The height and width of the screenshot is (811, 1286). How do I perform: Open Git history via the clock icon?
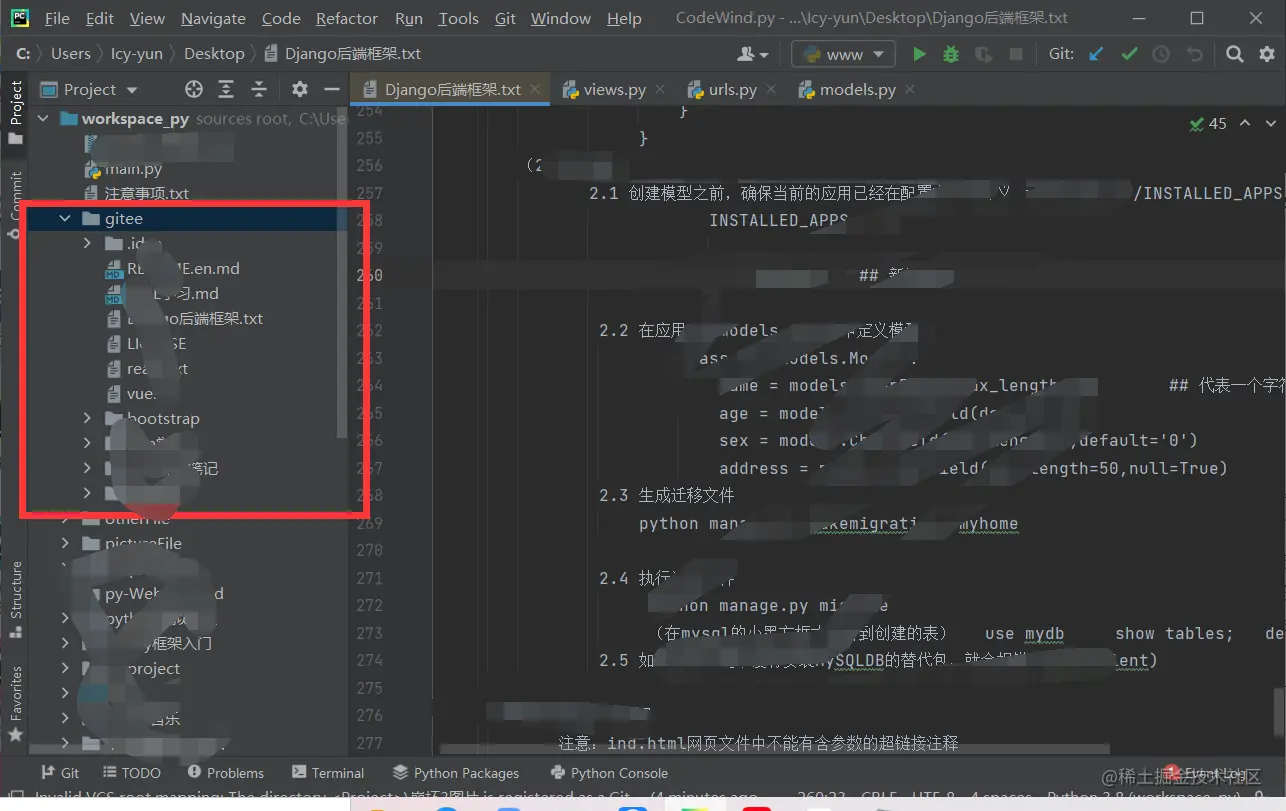1161,54
